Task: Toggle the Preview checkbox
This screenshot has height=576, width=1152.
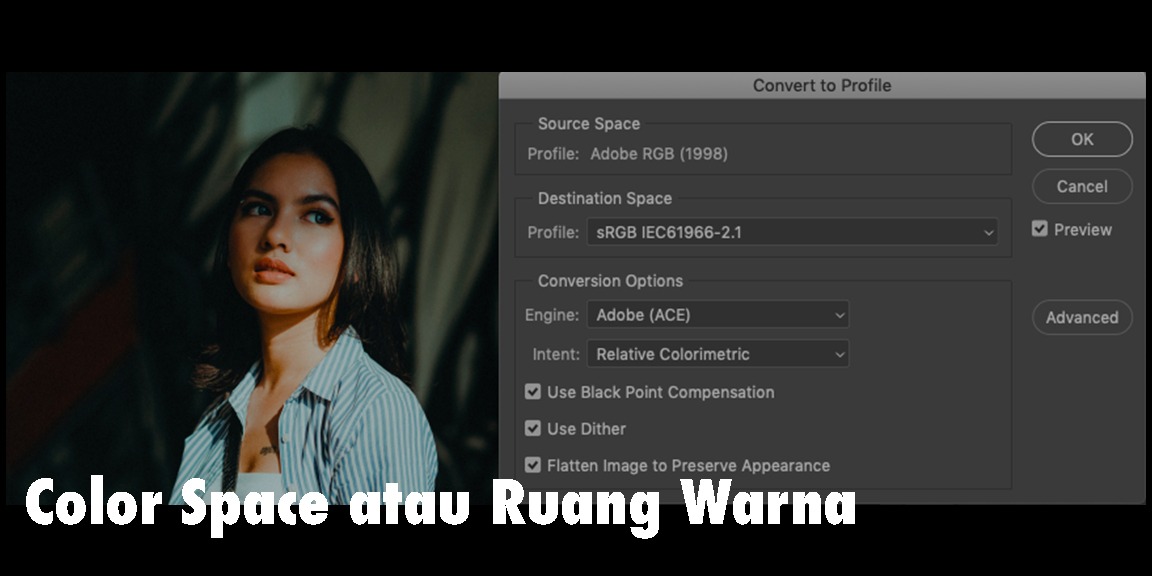Action: 1039,229
